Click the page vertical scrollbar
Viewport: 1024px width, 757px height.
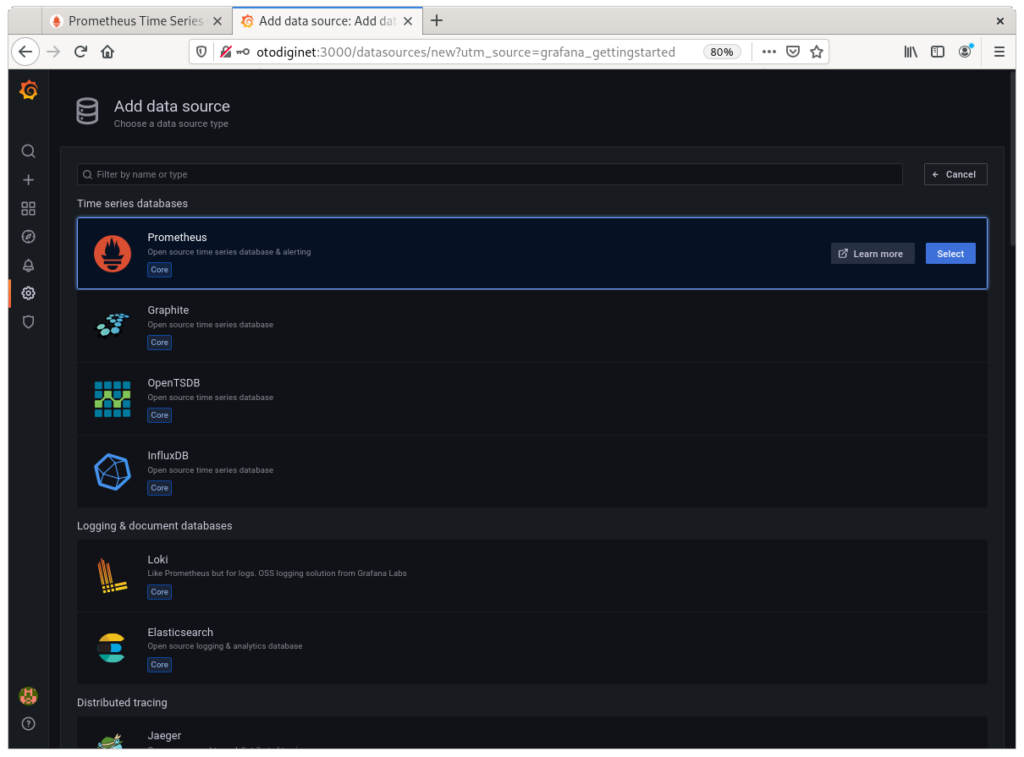coord(1012,157)
